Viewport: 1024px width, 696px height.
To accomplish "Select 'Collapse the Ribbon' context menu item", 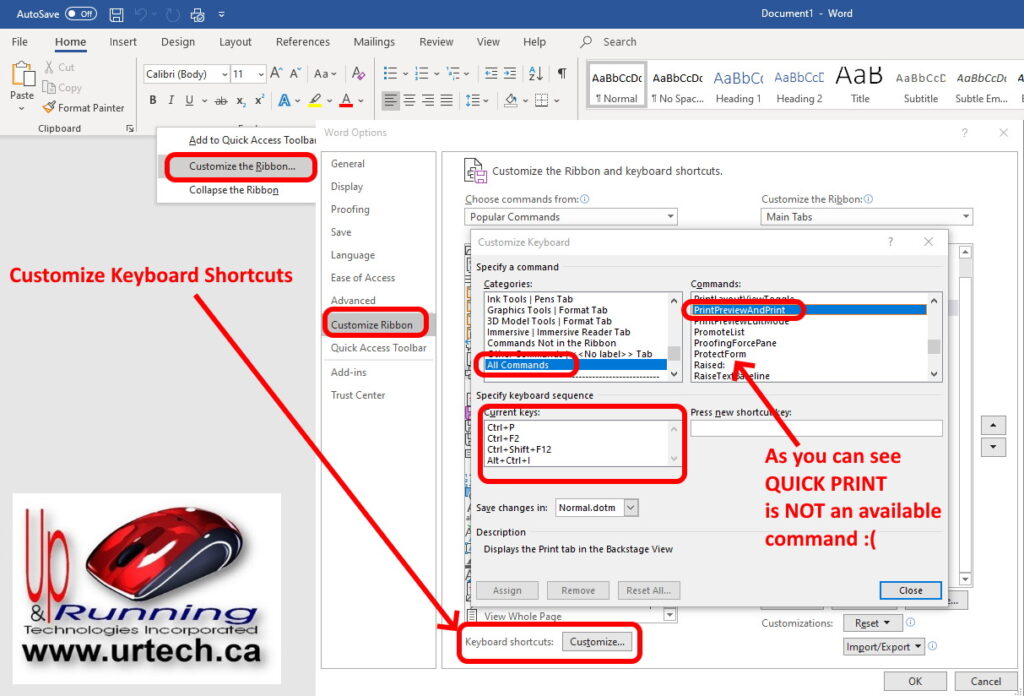I will click(x=234, y=190).
